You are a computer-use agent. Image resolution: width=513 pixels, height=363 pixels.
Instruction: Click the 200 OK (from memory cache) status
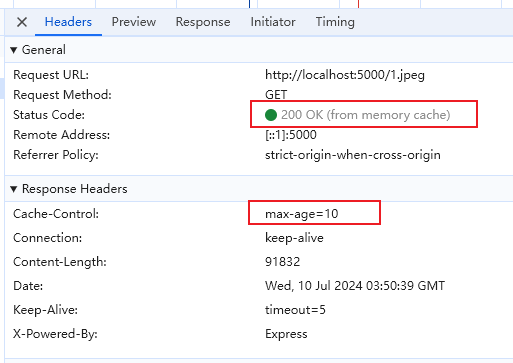pyautogui.click(x=366, y=115)
